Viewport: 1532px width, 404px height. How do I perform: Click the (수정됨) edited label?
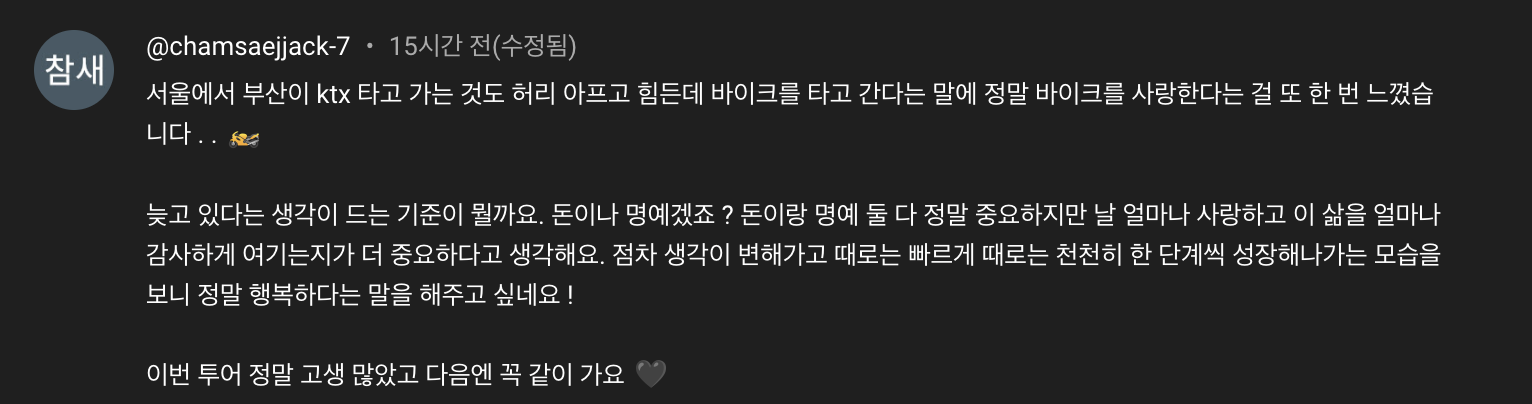(528, 46)
